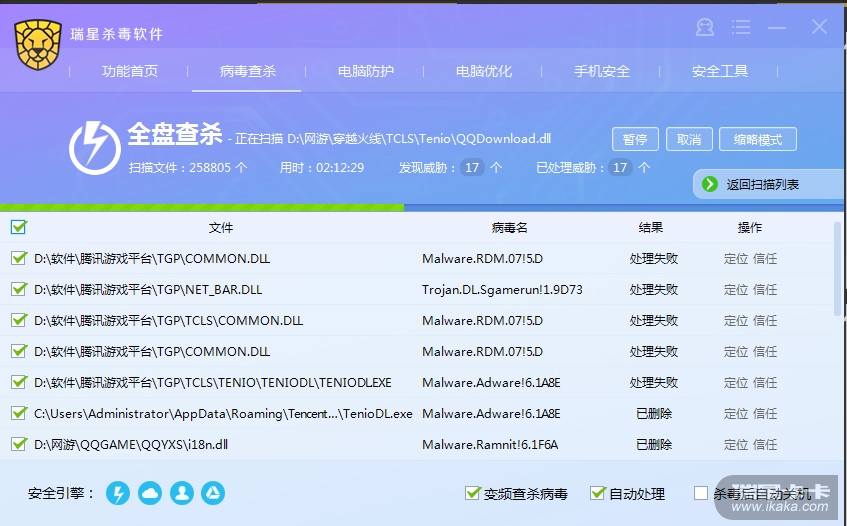Select the person security engine icon
This screenshot has height=526, width=847.
coord(182,493)
